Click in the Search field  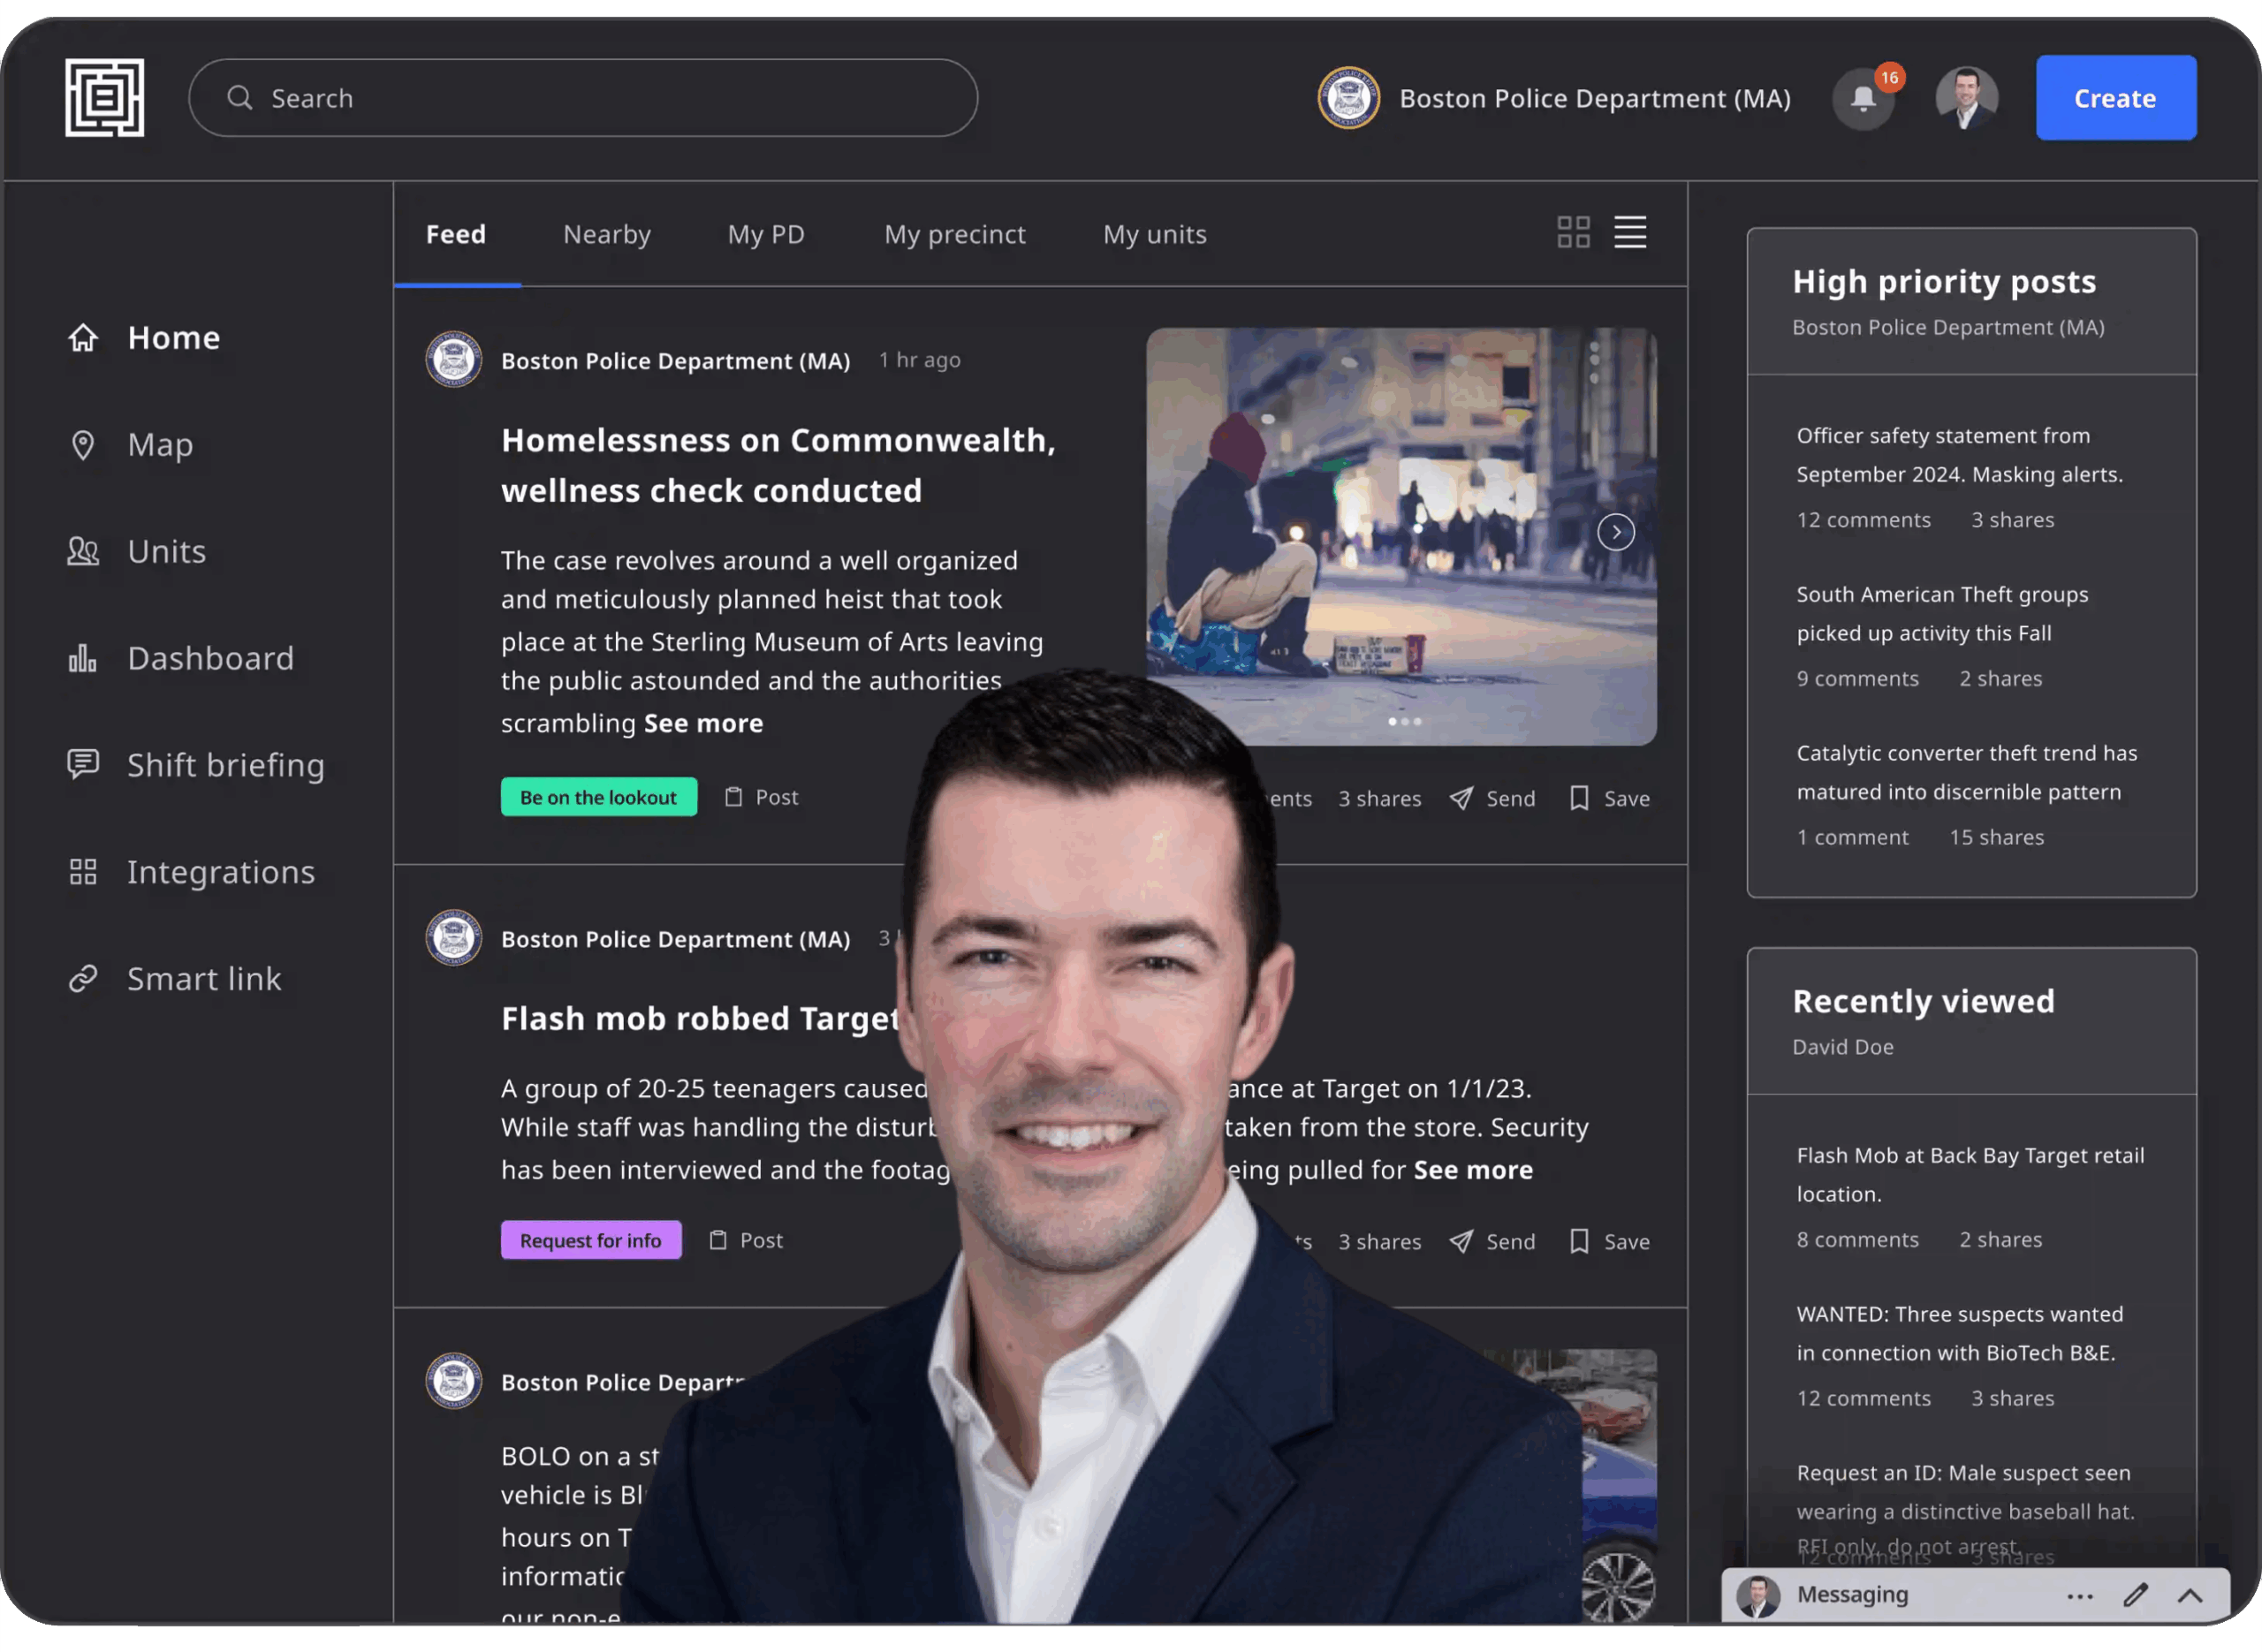click(583, 98)
